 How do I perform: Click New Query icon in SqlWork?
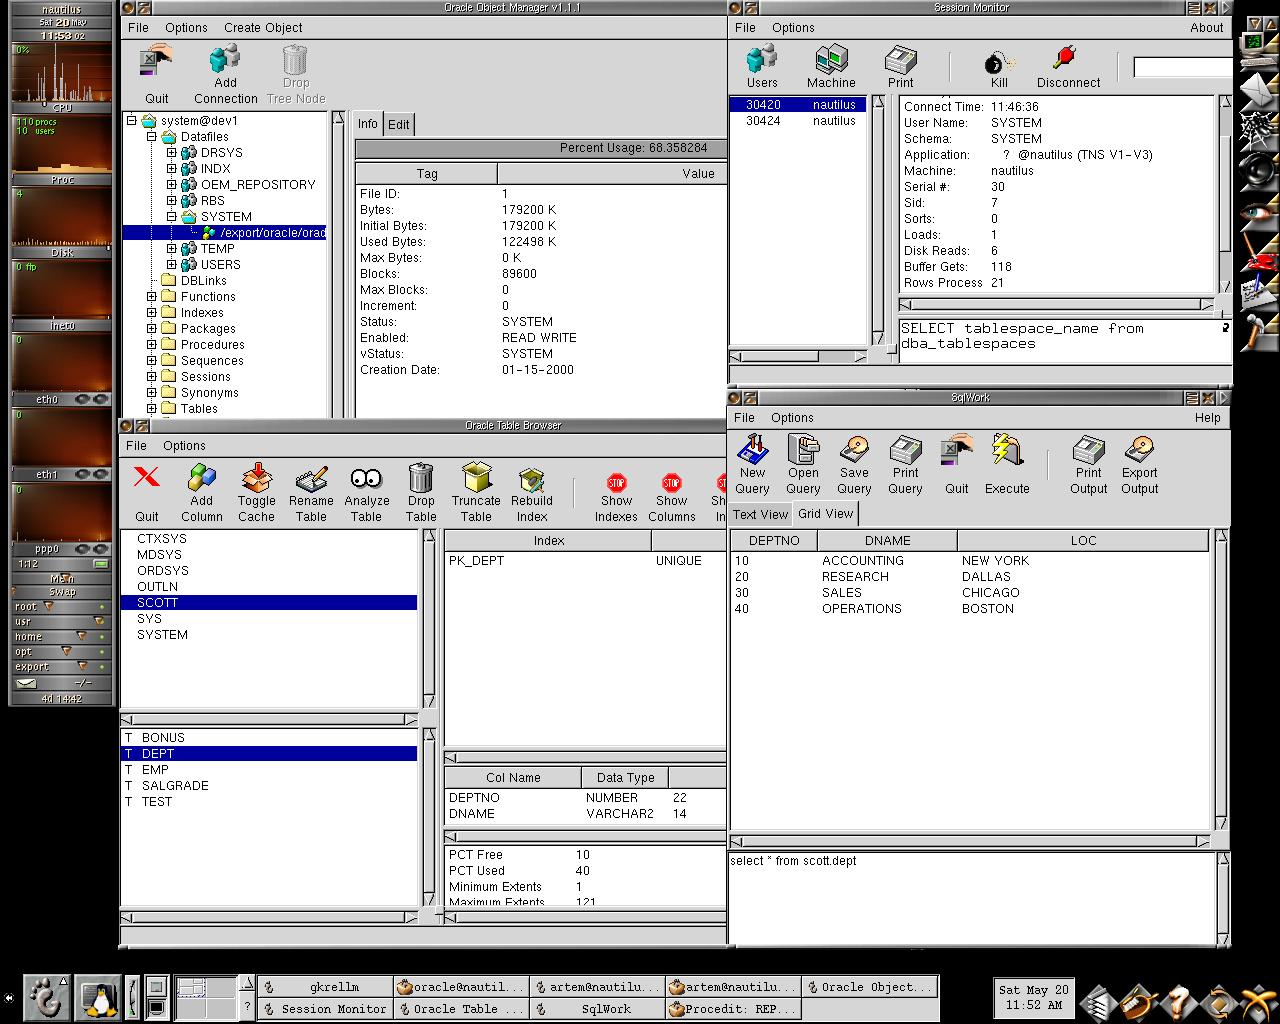coord(752,450)
